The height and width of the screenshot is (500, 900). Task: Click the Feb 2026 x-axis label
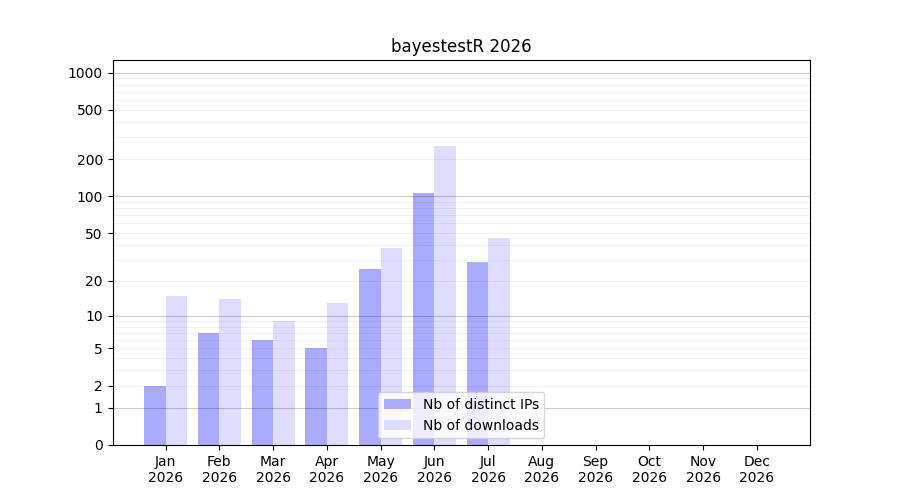coord(219,469)
